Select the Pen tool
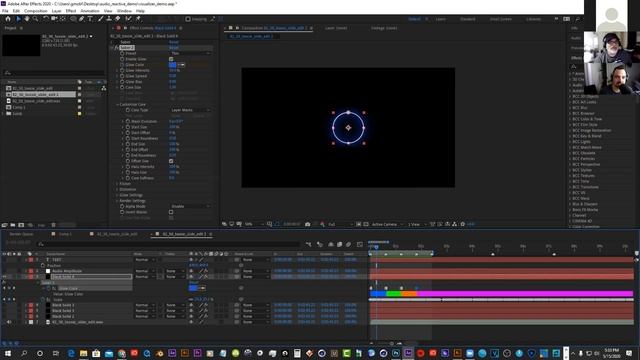This screenshot has width=640, height=360. click(x=82, y=19)
